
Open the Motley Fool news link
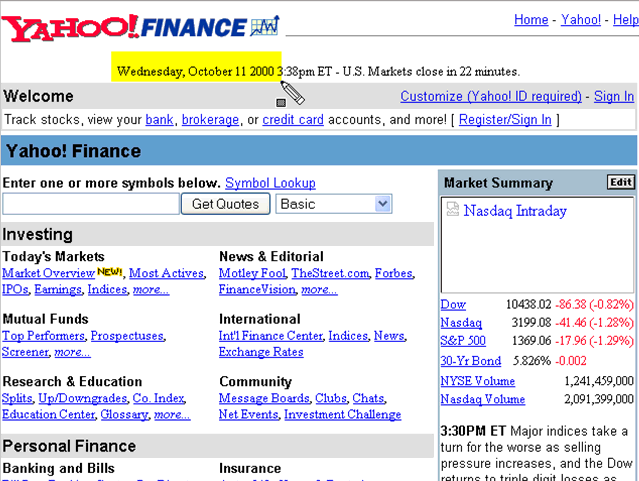tap(251, 273)
